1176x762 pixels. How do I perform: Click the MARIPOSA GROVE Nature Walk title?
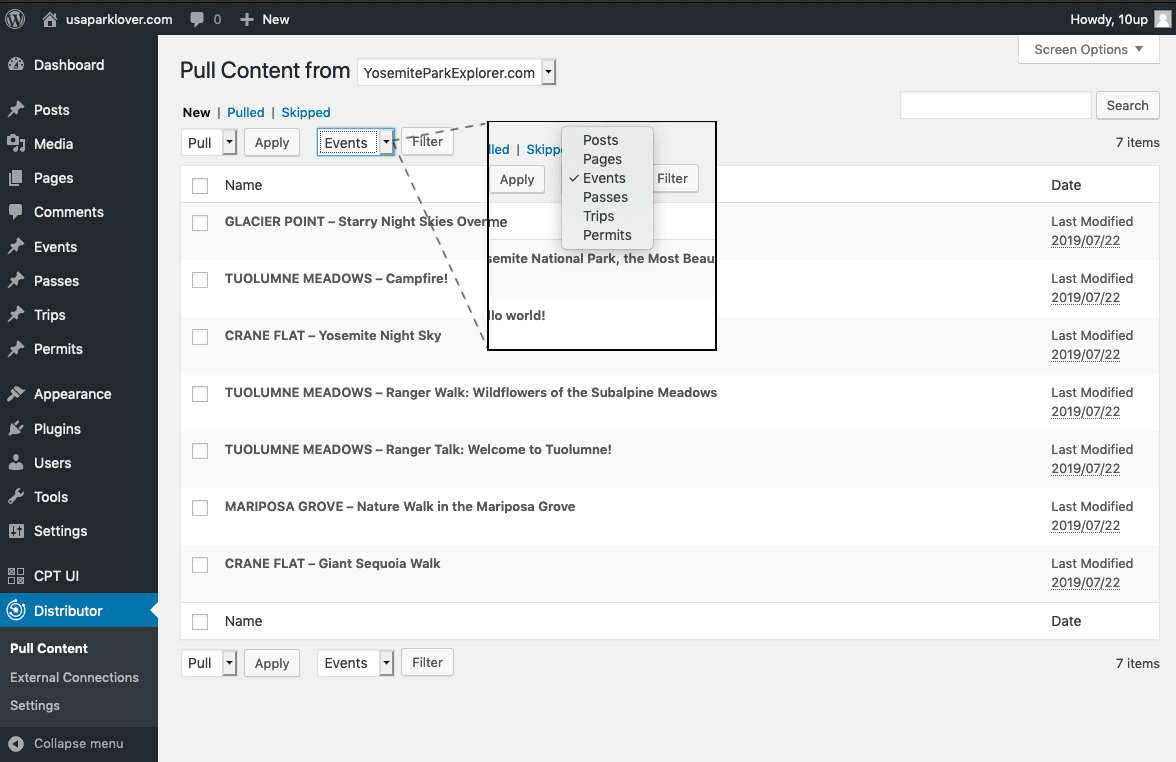point(400,506)
